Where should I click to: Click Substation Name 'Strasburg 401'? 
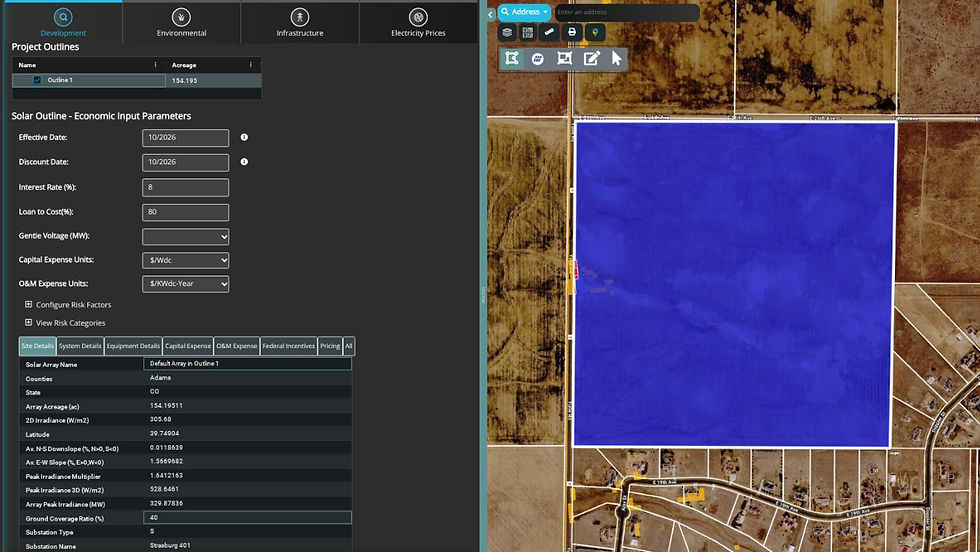[x=170, y=546]
